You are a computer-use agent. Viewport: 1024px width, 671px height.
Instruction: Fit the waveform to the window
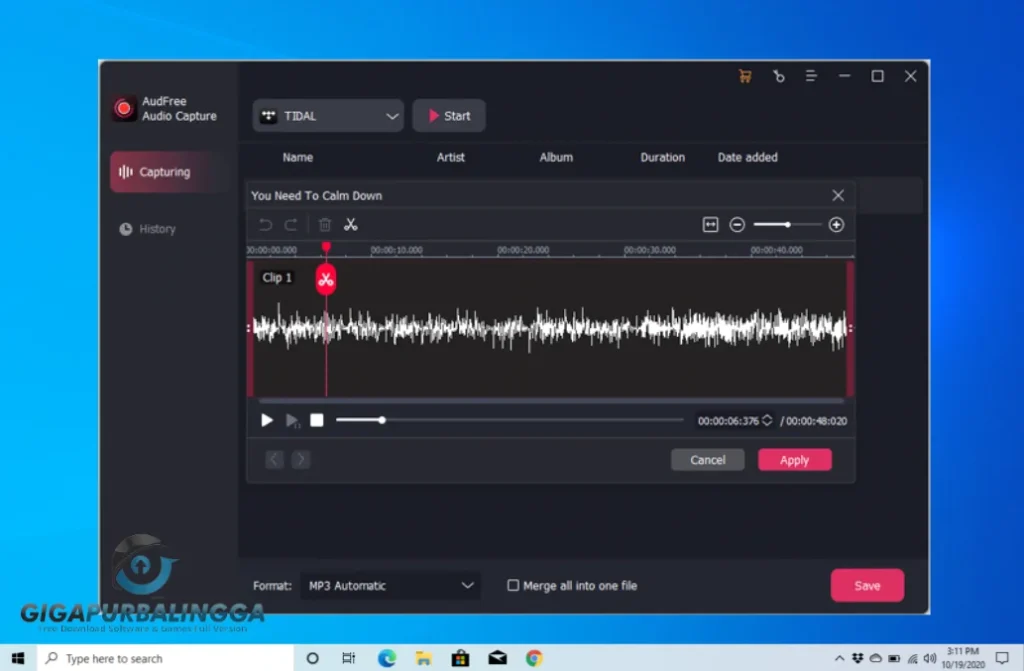tap(712, 224)
